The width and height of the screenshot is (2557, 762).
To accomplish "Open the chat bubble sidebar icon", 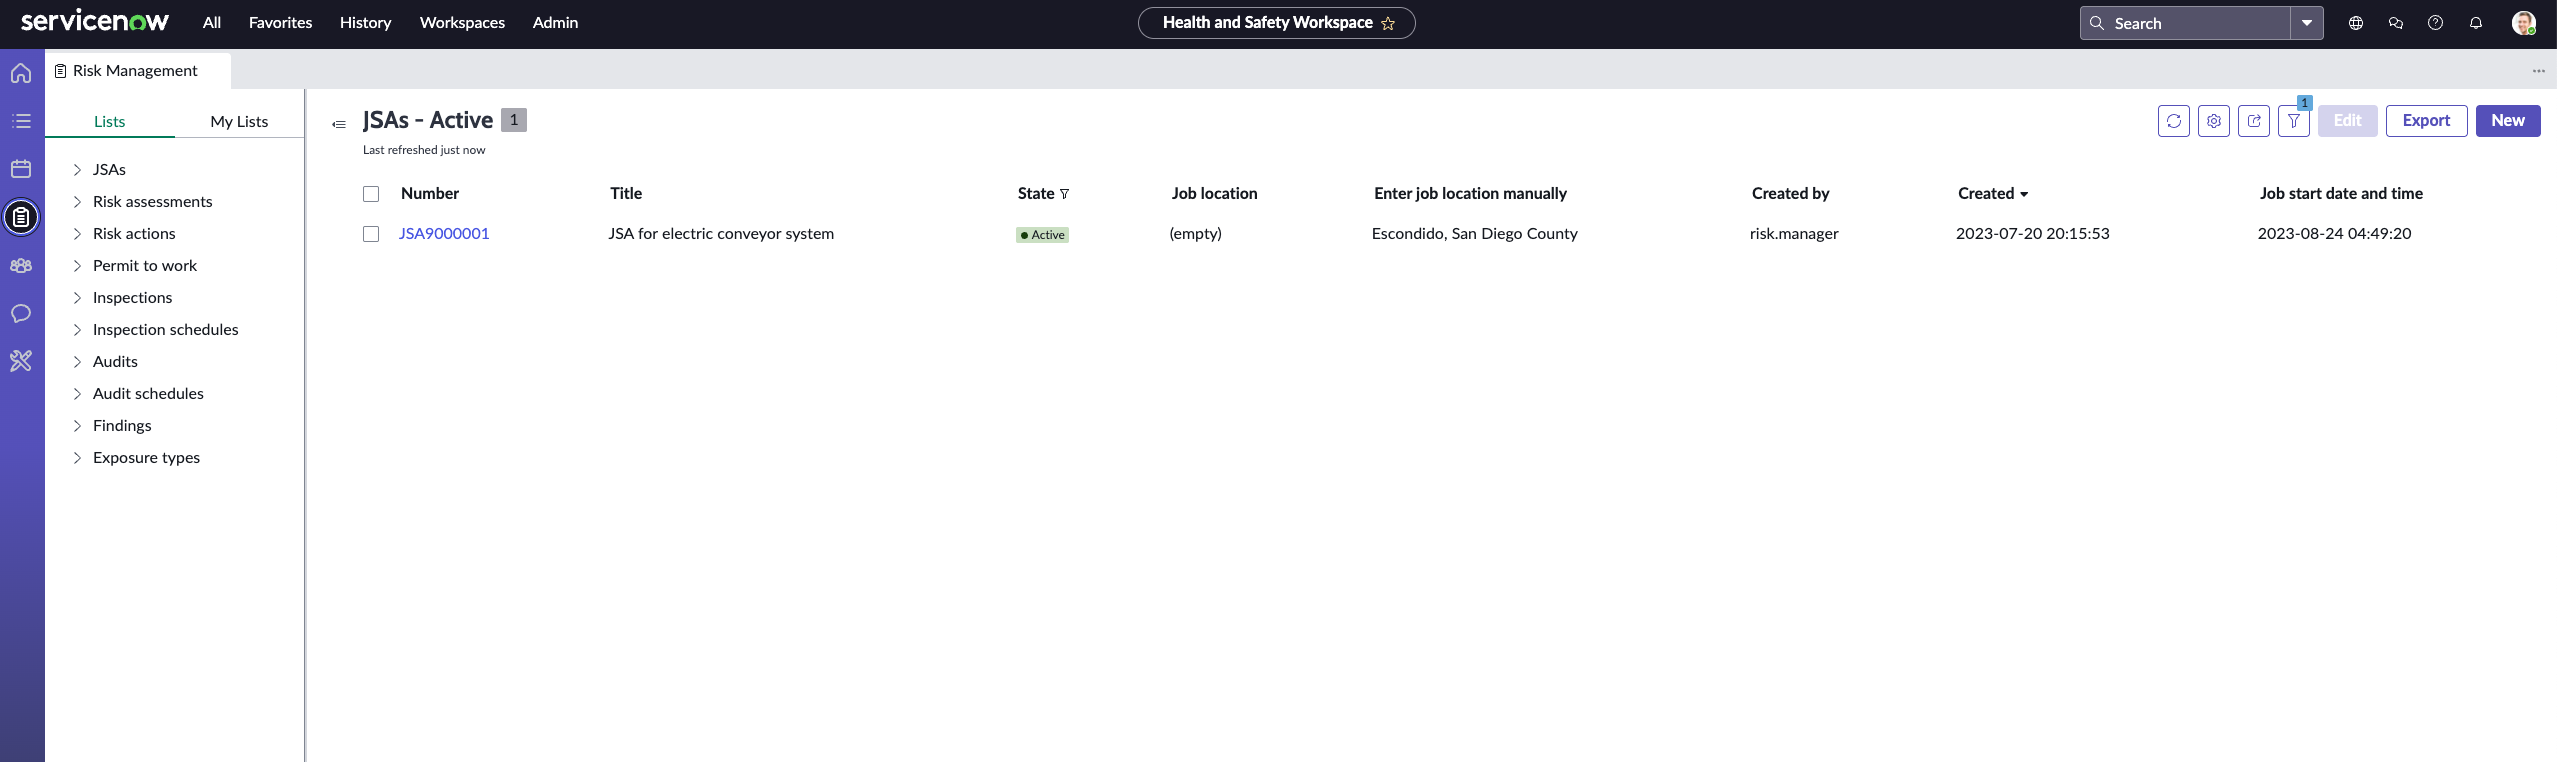I will (x=21, y=313).
